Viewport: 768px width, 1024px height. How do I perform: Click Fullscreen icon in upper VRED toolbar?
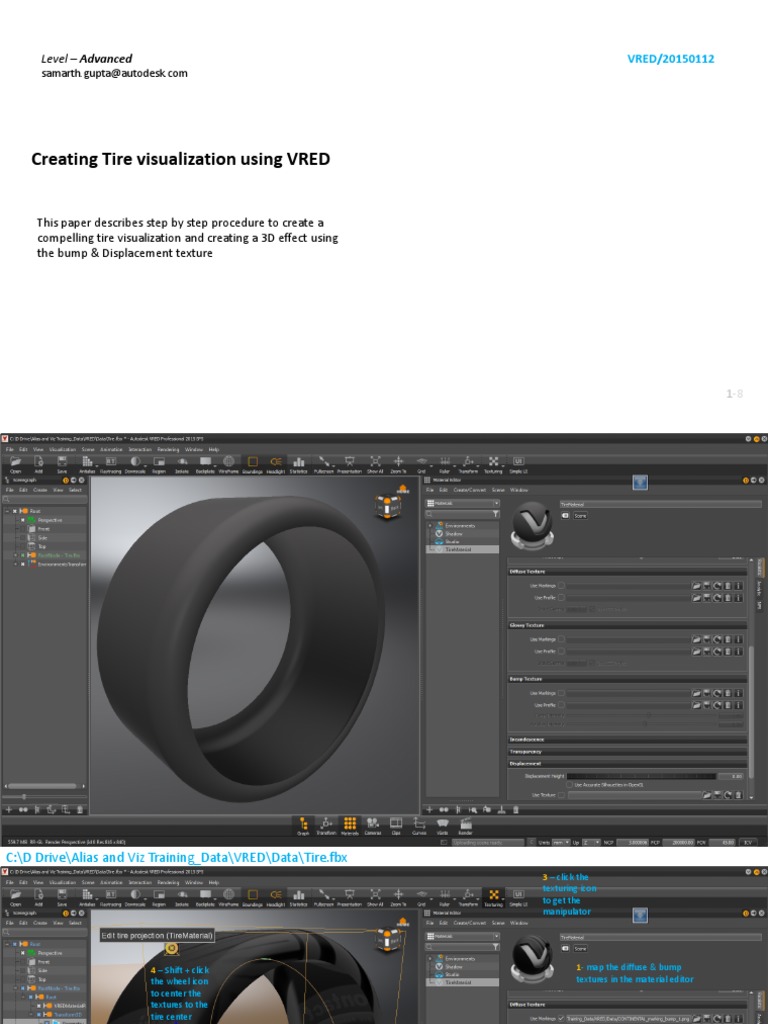pyautogui.click(x=323, y=463)
